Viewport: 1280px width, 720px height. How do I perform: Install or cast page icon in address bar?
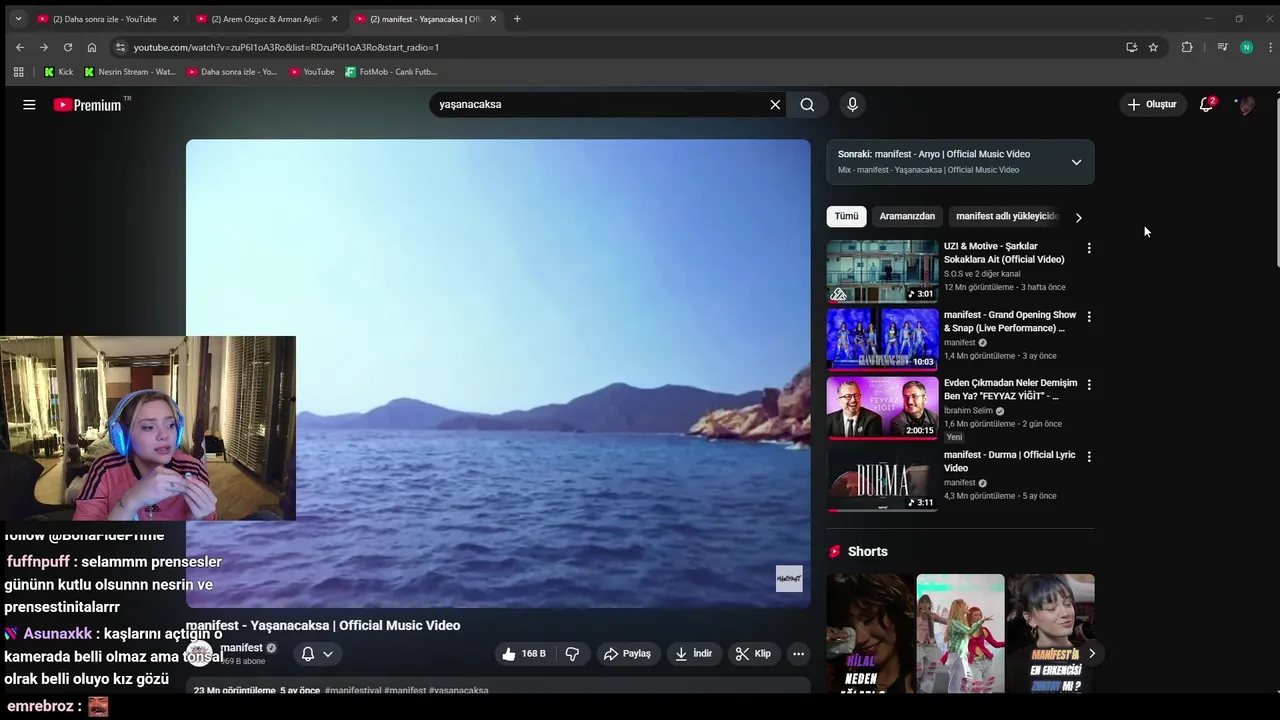pyautogui.click(x=1131, y=47)
